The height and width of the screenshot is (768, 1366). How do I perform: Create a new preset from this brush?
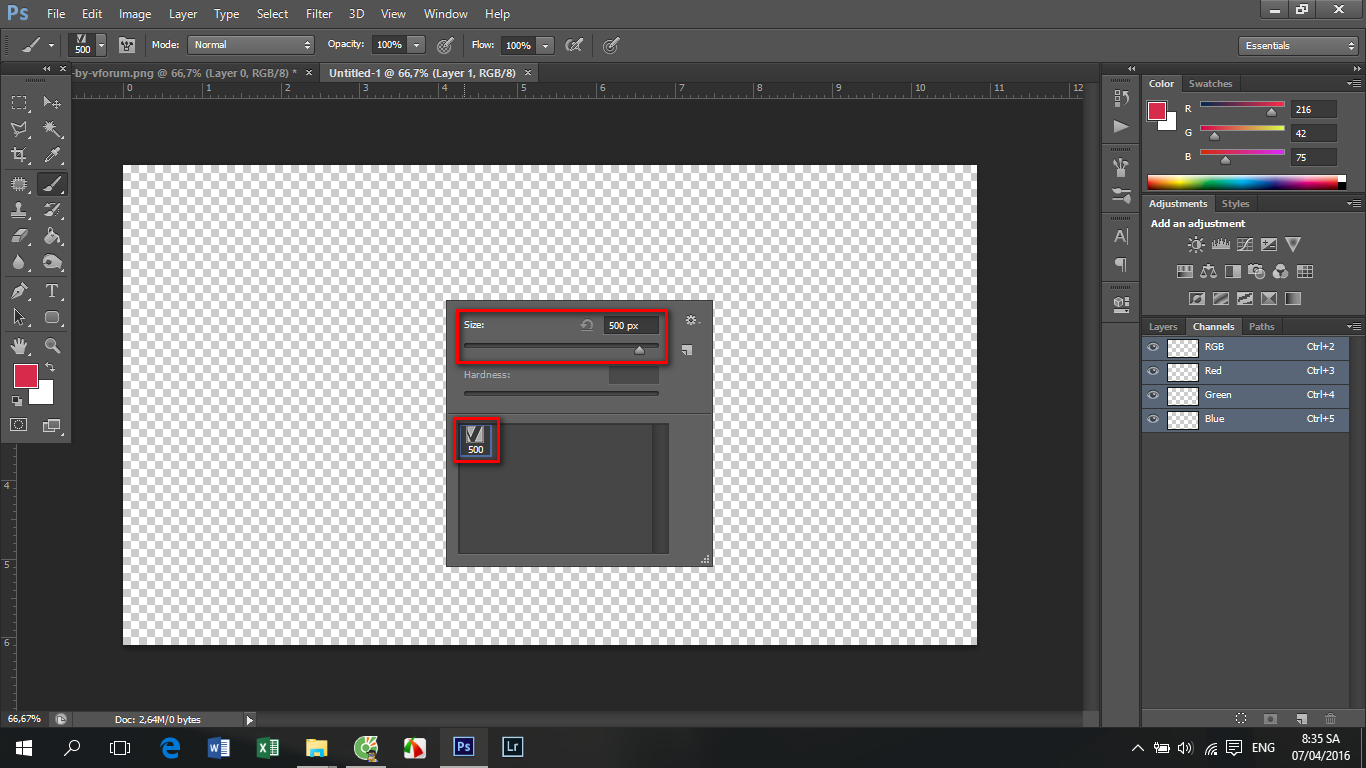point(687,350)
